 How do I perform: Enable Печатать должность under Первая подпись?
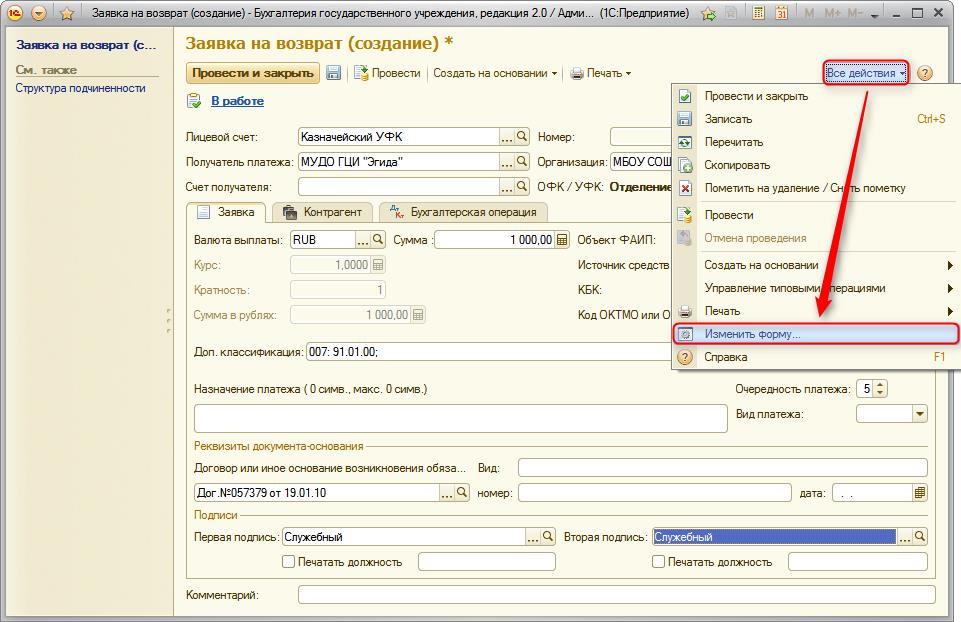pyautogui.click(x=289, y=562)
